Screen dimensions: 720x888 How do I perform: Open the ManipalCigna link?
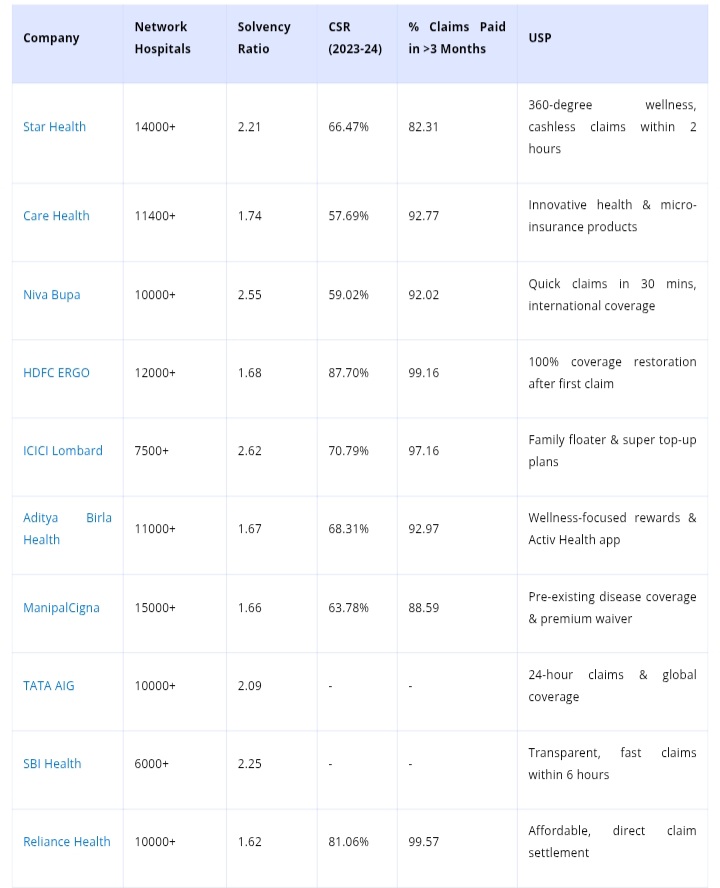pos(61,608)
